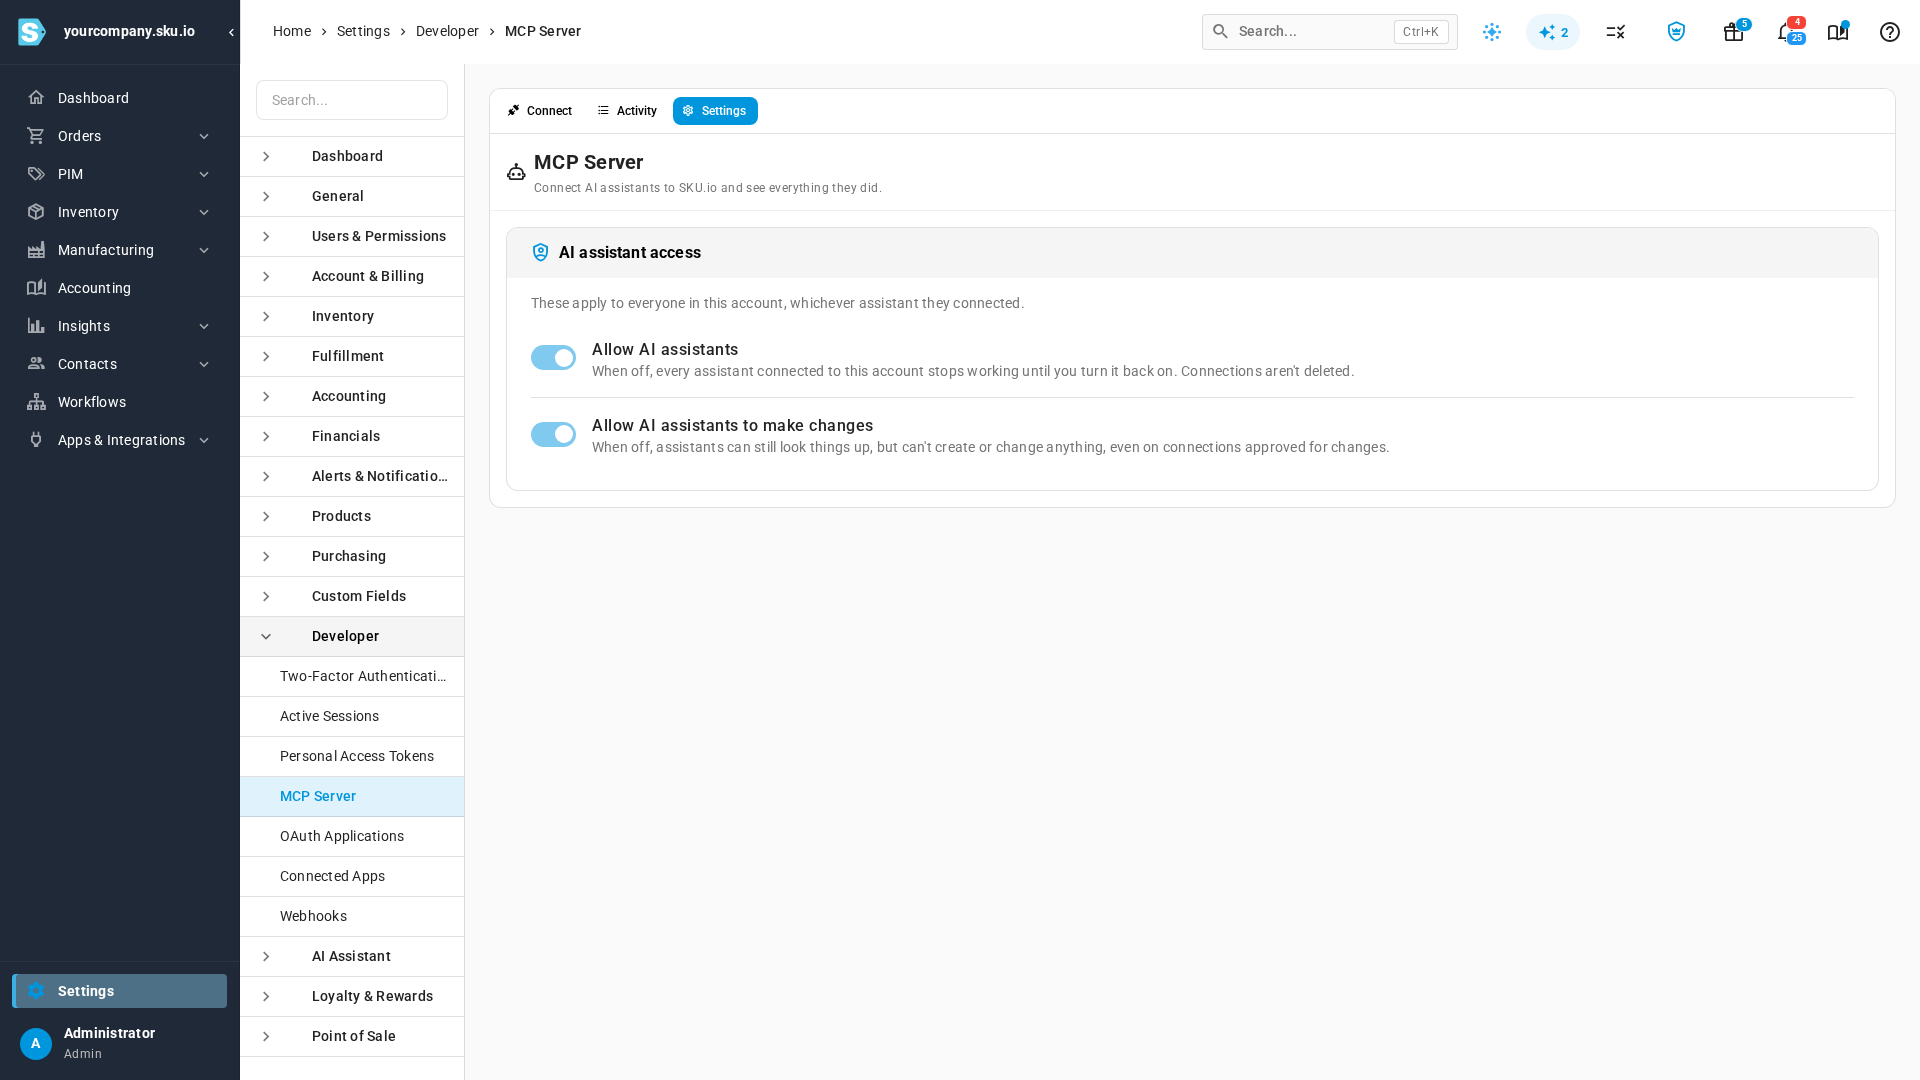
Task: Expand the Point of Sale settings group
Action: click(352, 1037)
